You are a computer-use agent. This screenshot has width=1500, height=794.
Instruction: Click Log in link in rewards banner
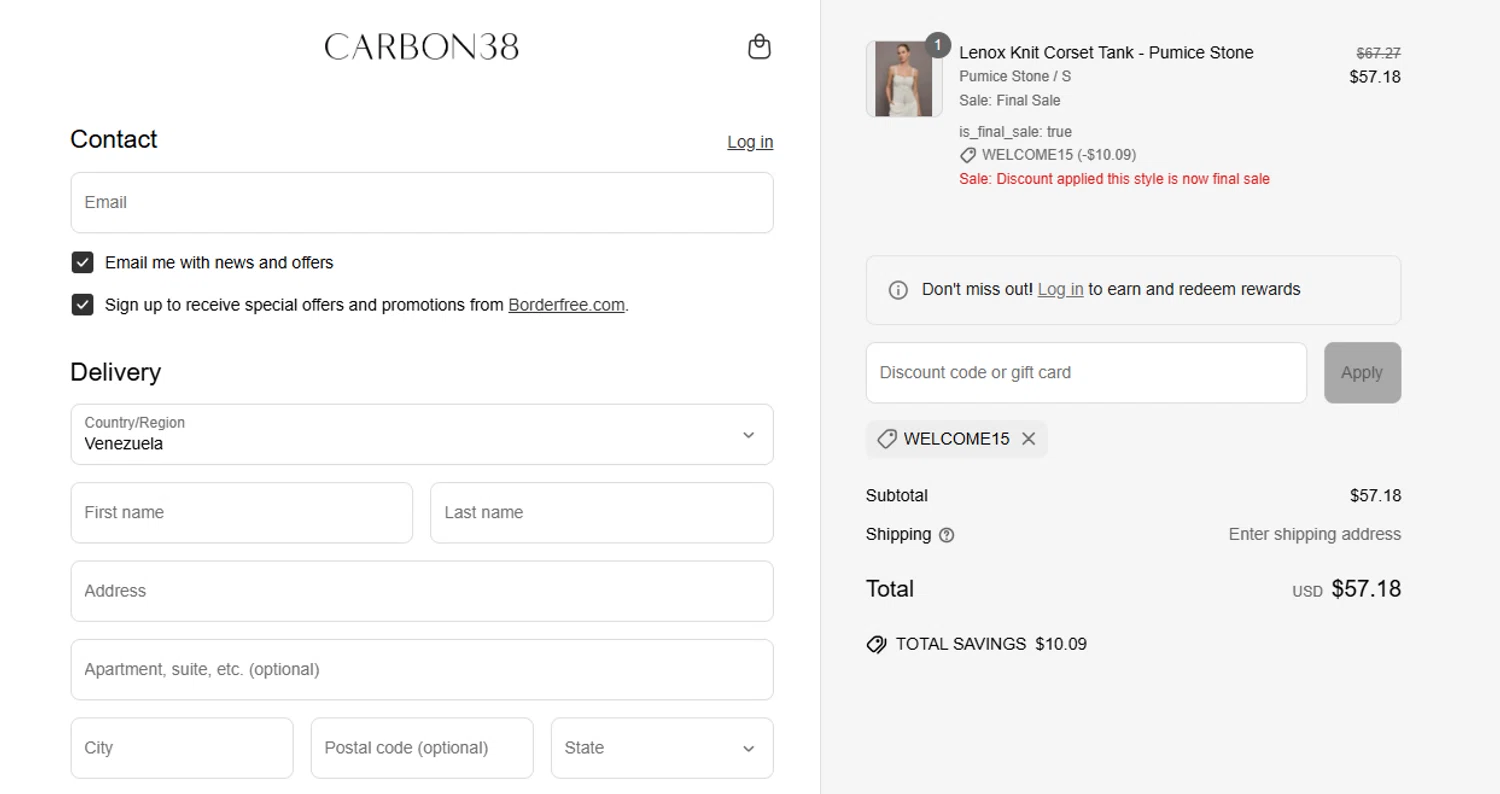(1060, 289)
